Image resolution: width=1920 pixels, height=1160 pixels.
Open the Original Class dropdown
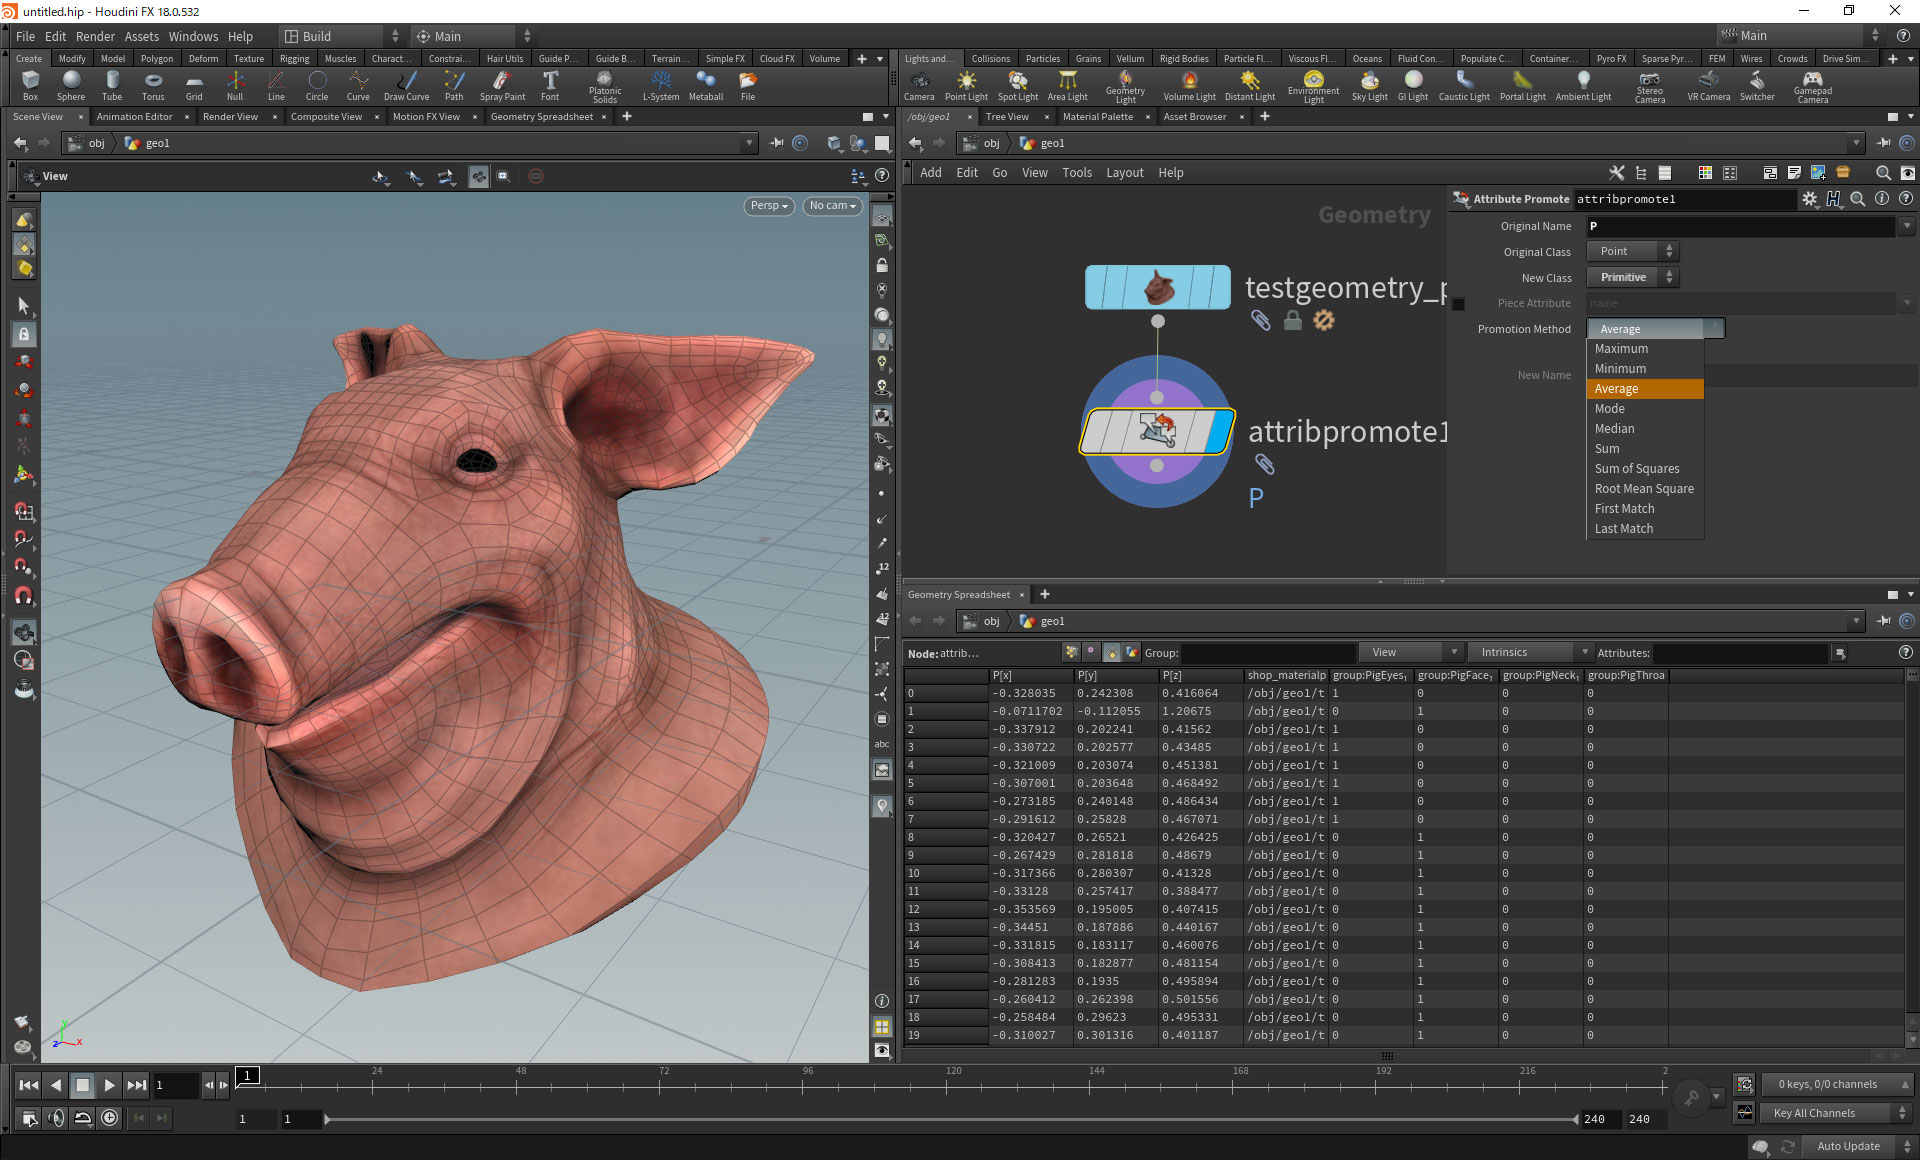[x=1632, y=252]
